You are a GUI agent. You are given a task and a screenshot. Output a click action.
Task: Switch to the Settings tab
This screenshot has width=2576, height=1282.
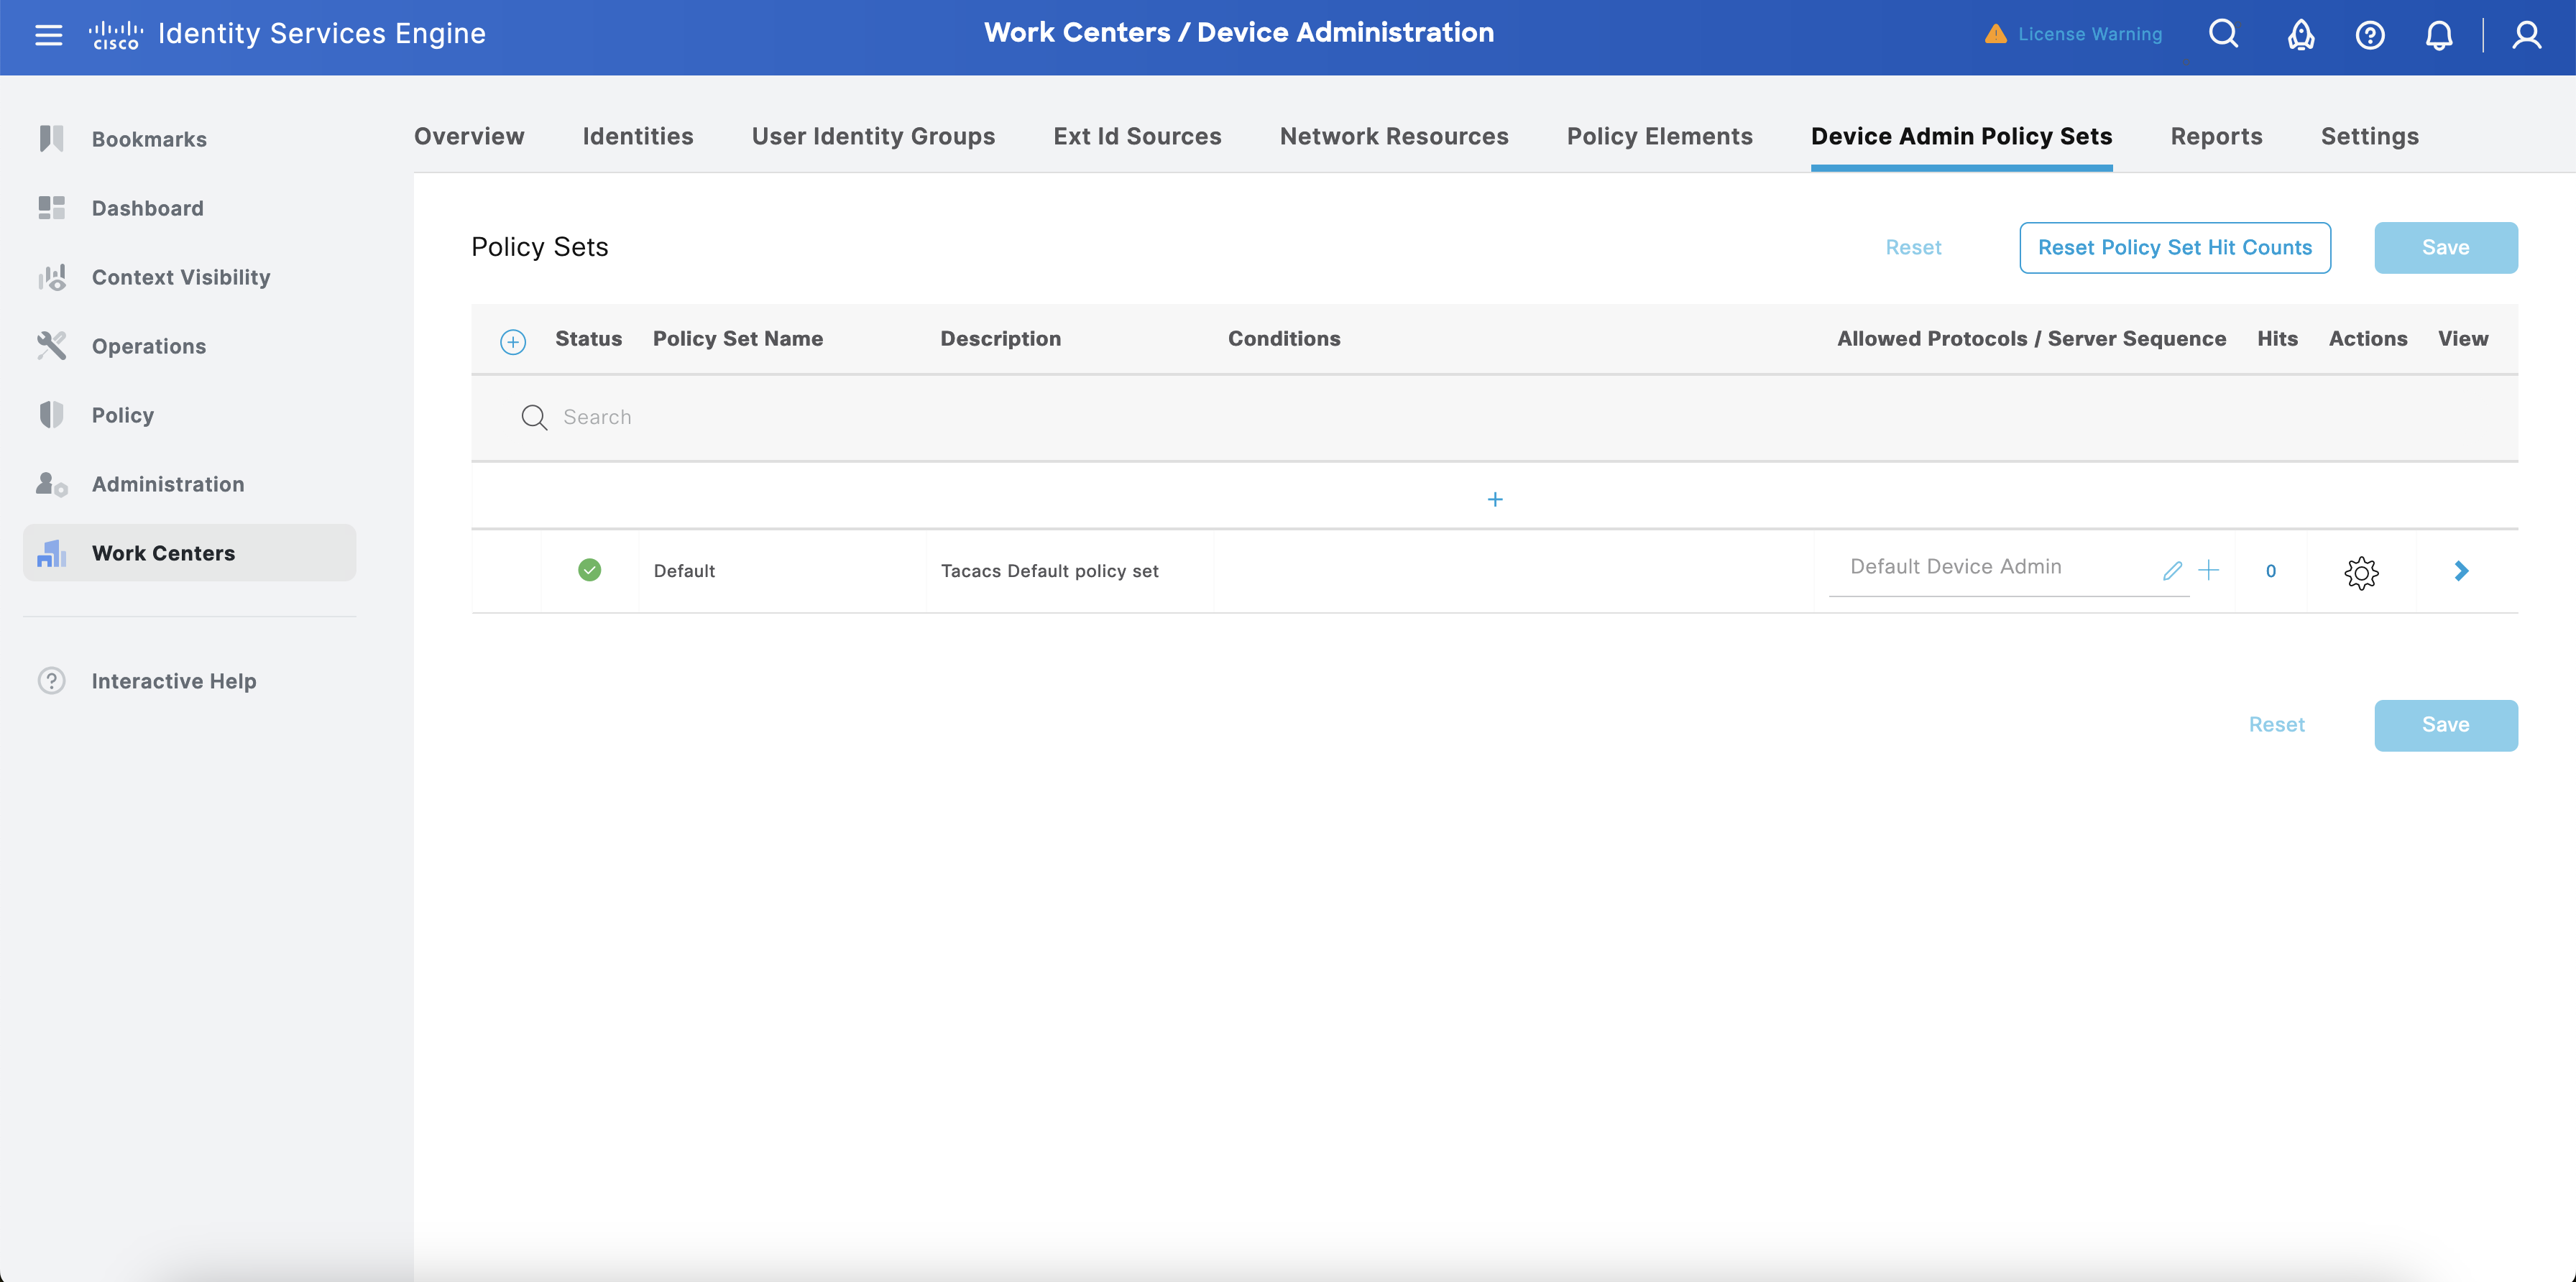[x=2369, y=136]
